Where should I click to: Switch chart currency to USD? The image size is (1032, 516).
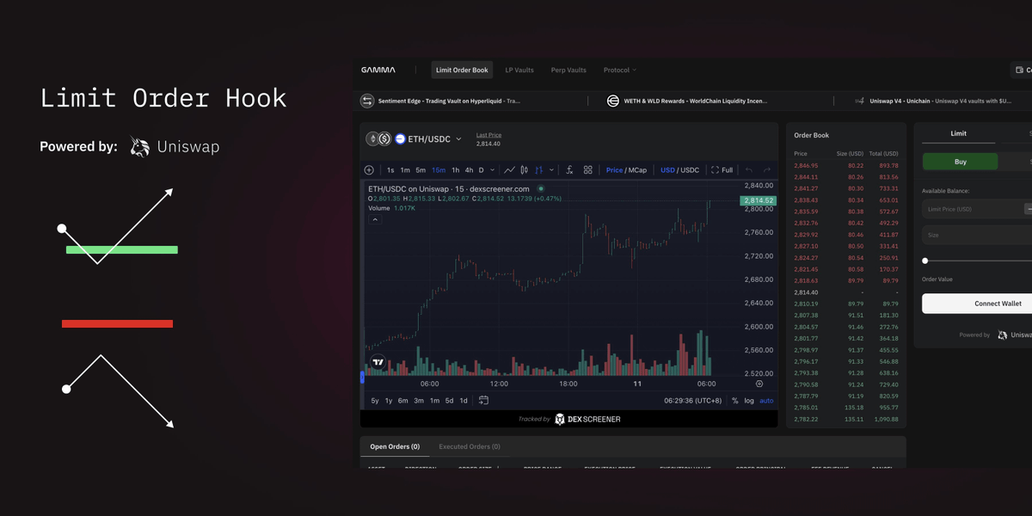[x=667, y=170]
